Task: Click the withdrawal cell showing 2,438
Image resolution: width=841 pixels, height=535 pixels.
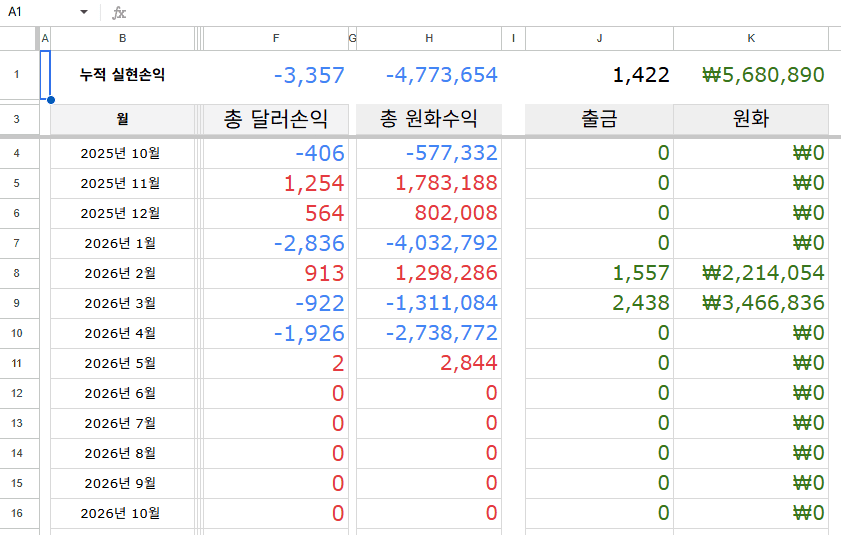Action: [x=599, y=304]
